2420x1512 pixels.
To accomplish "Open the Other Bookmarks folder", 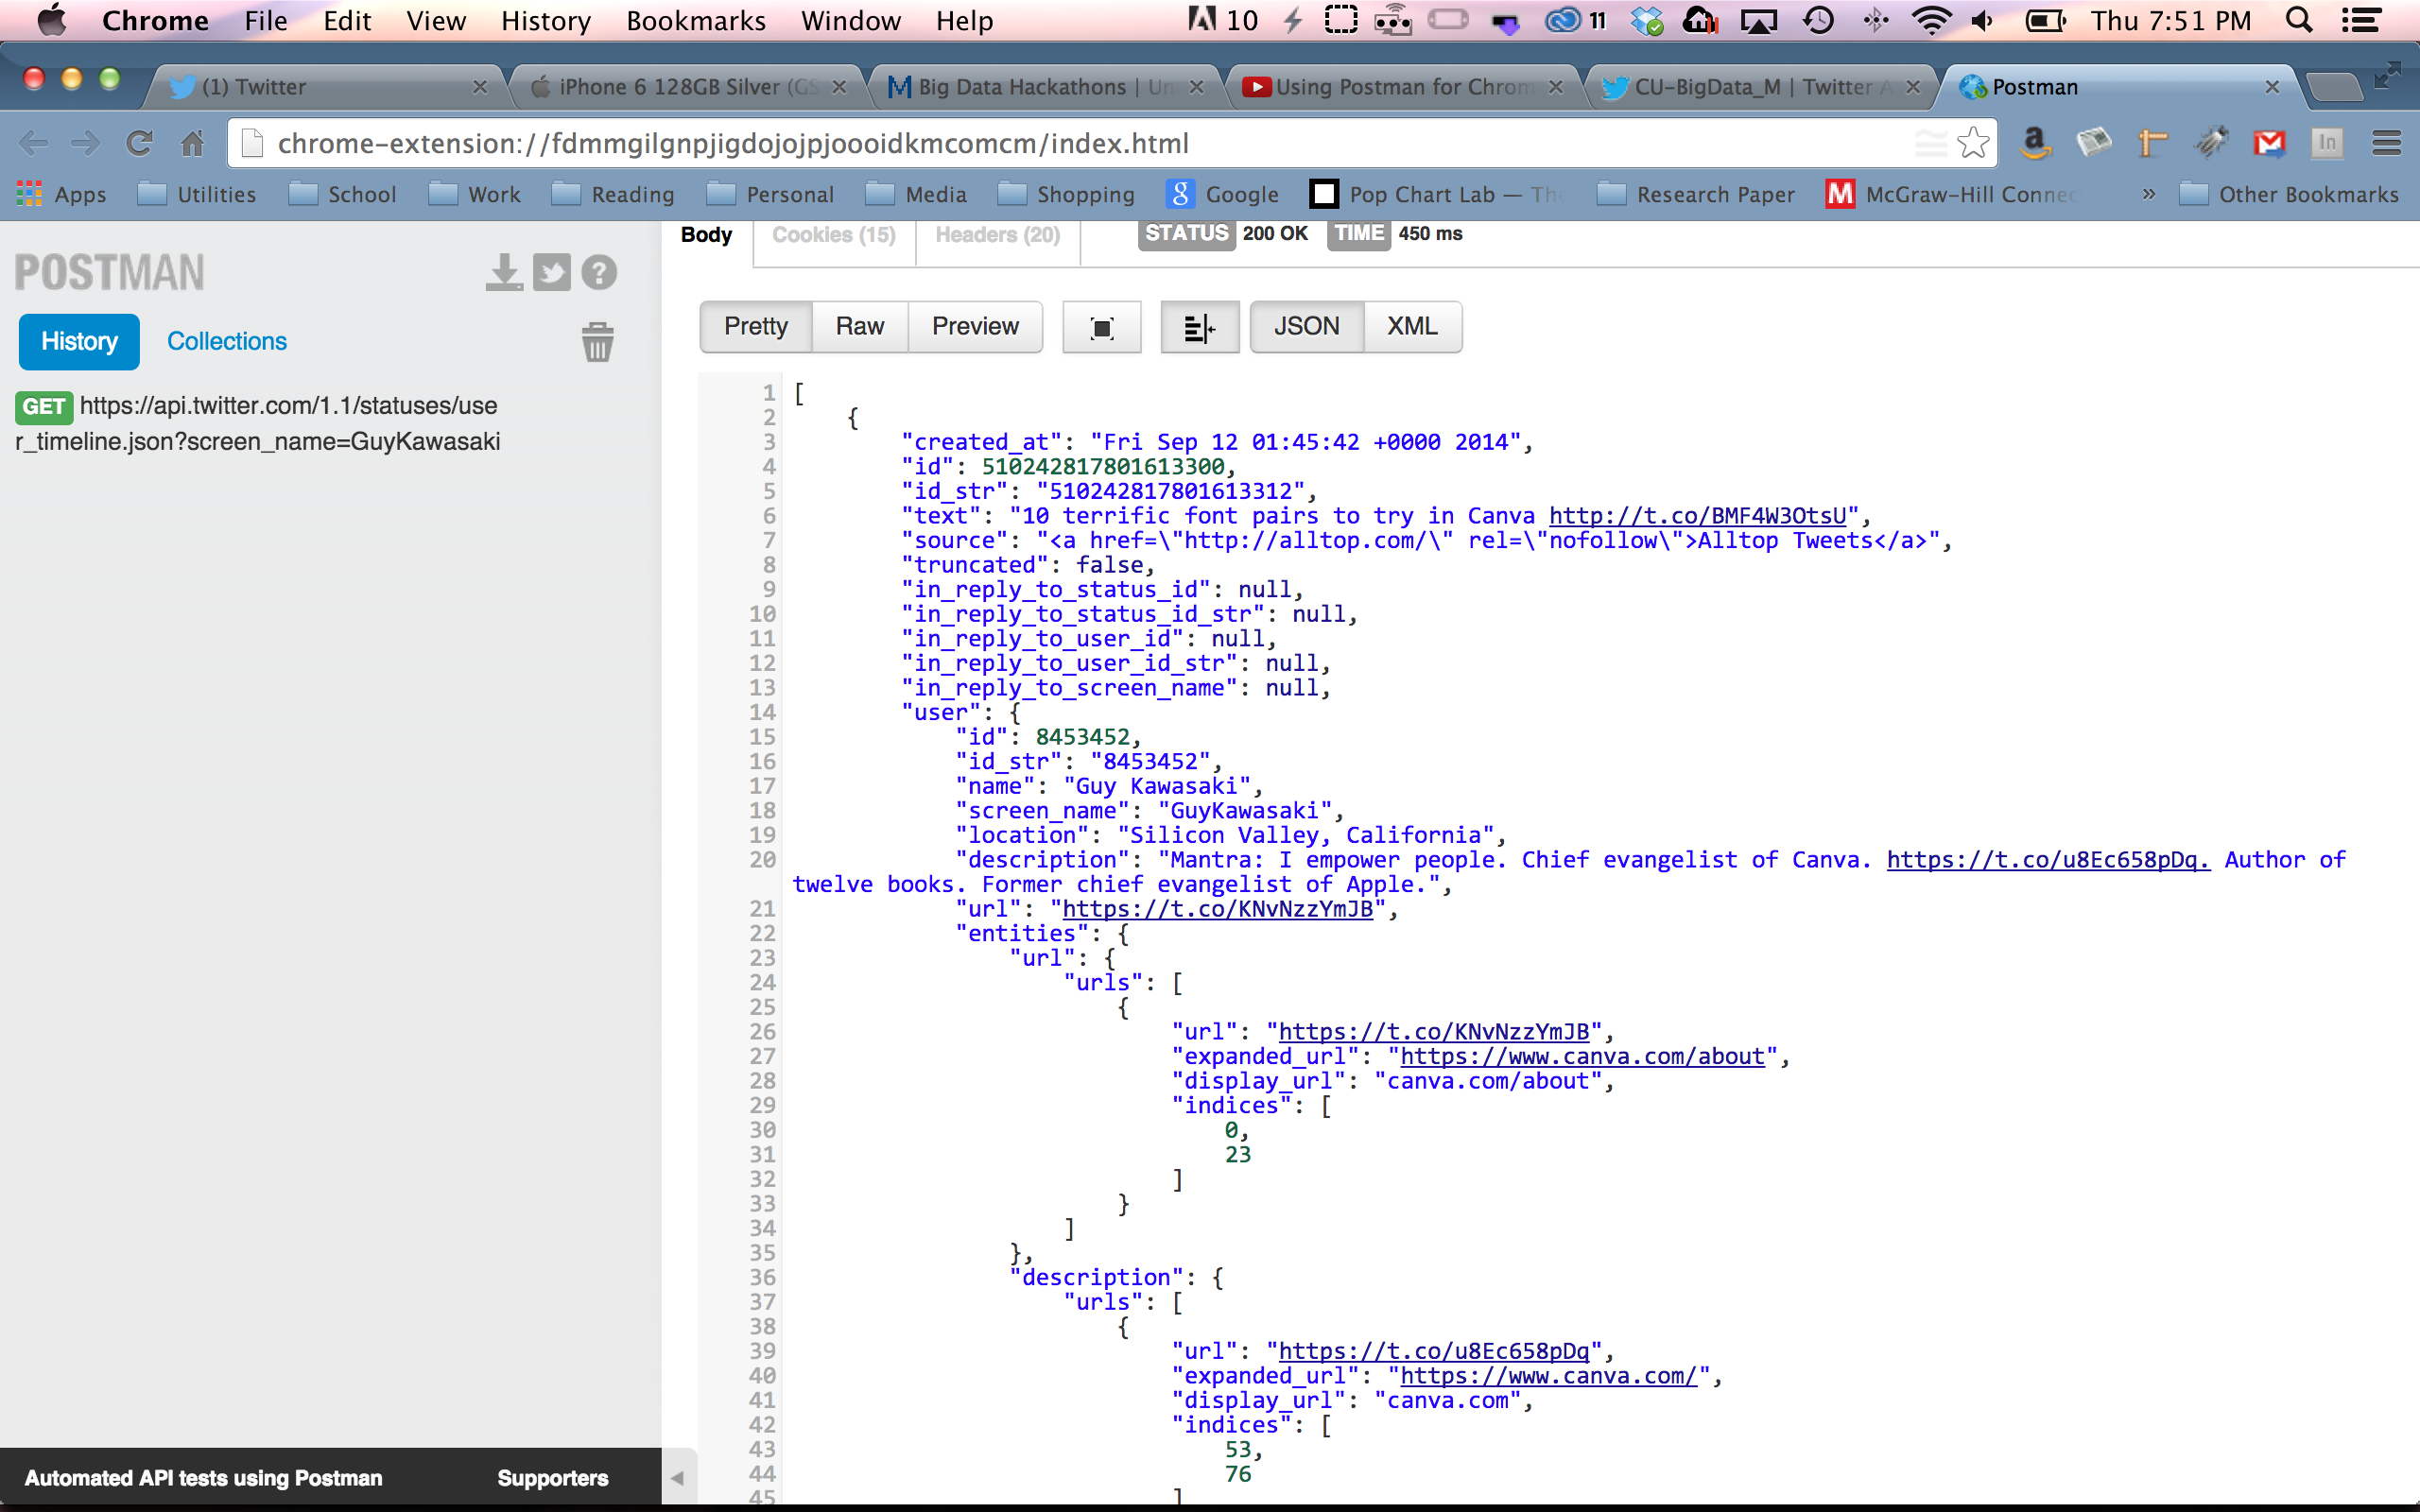I will pos(2289,194).
